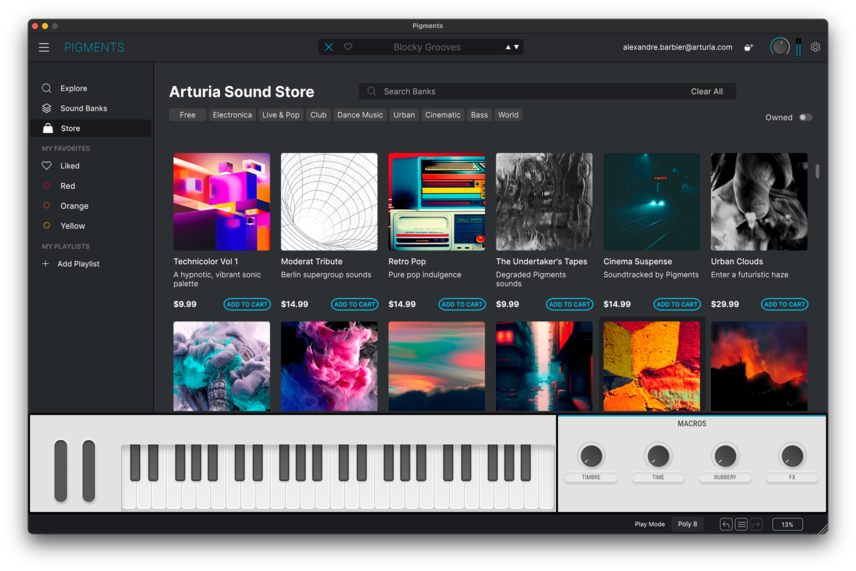The width and height of the screenshot is (856, 571).
Task: Click the redo arrow icon in the status bar
Action: tap(756, 525)
